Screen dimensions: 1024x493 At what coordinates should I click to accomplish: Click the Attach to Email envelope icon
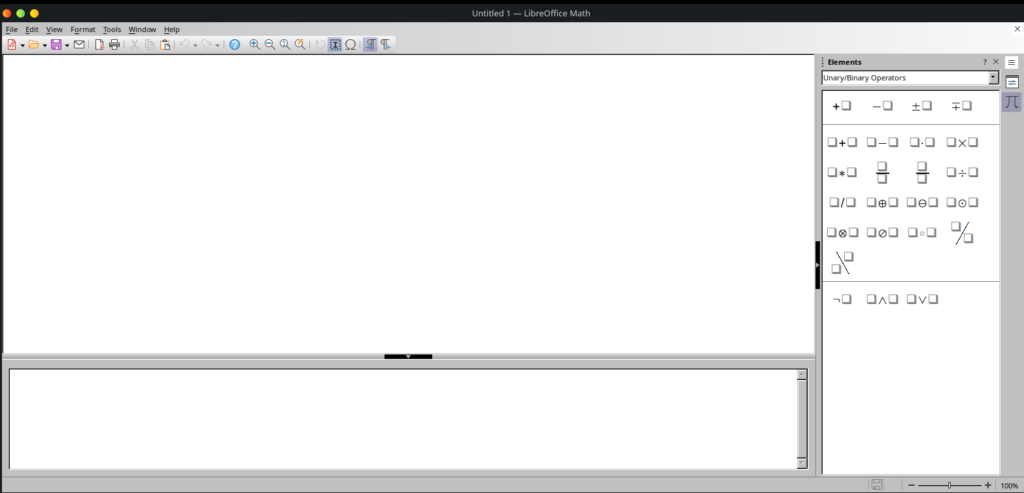[79, 45]
